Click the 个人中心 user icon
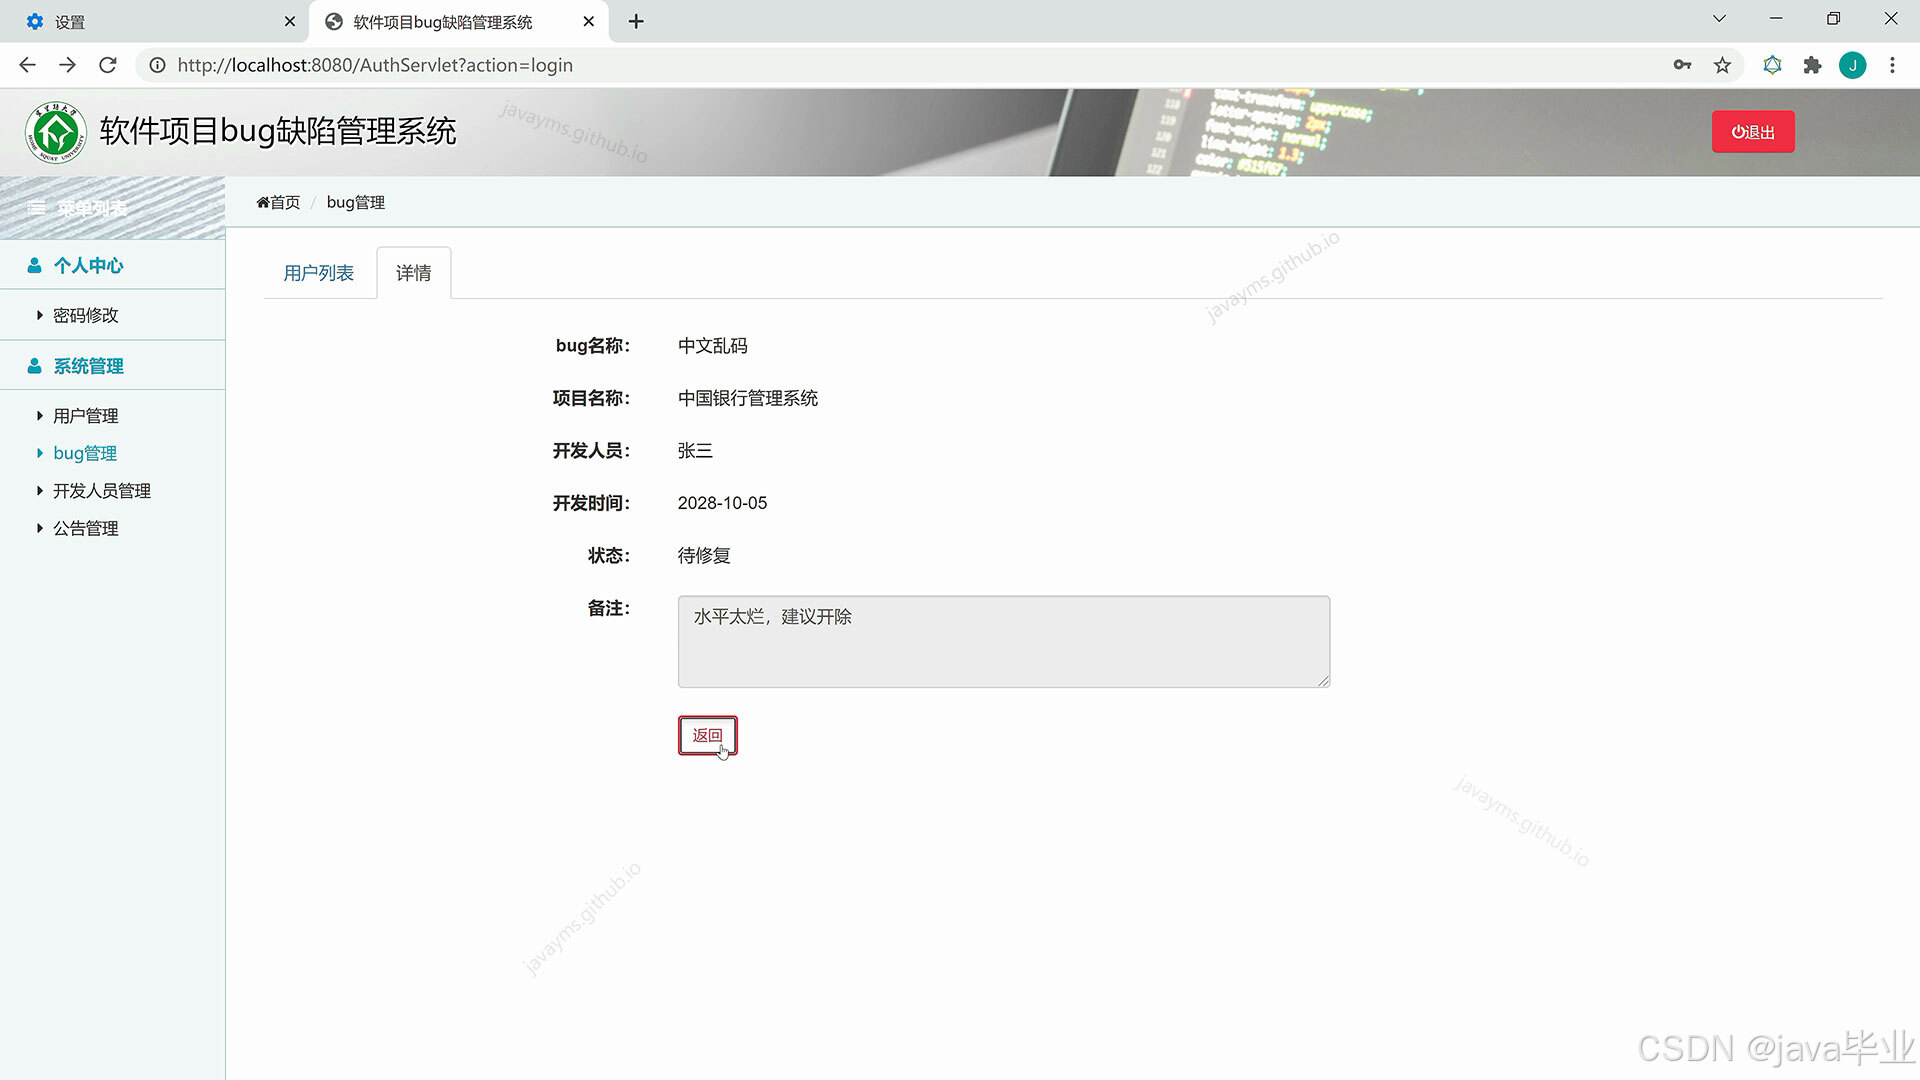Viewport: 1920px width, 1080px height. pos(34,265)
